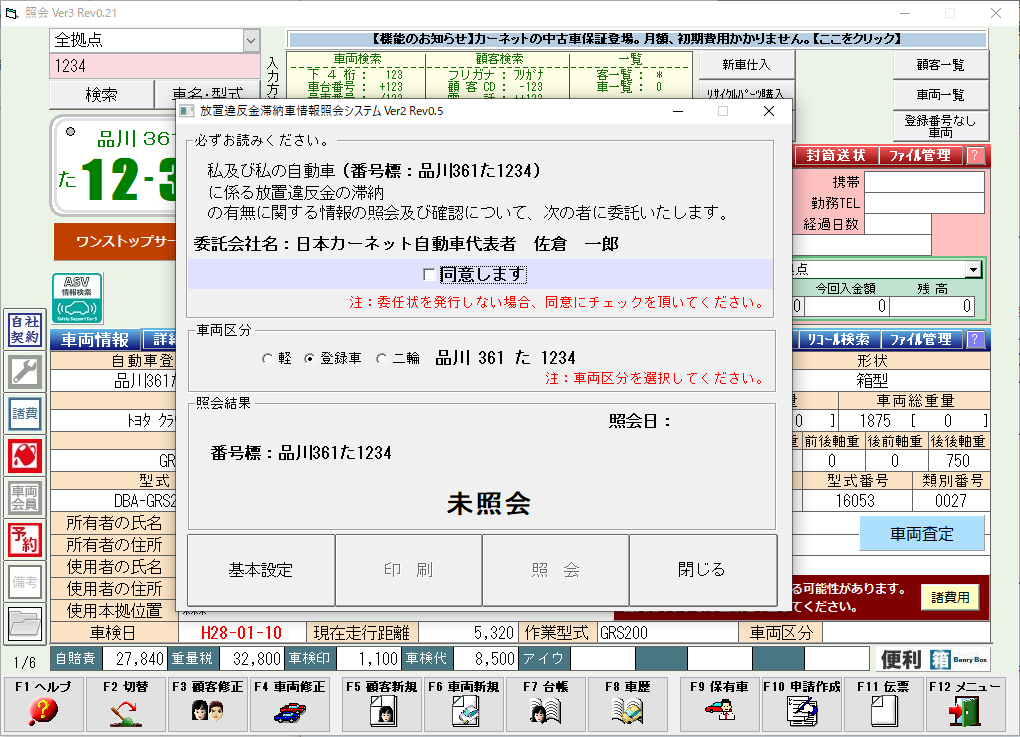
Task: Click the 作業型式 field GRS200
Action: tap(667, 633)
